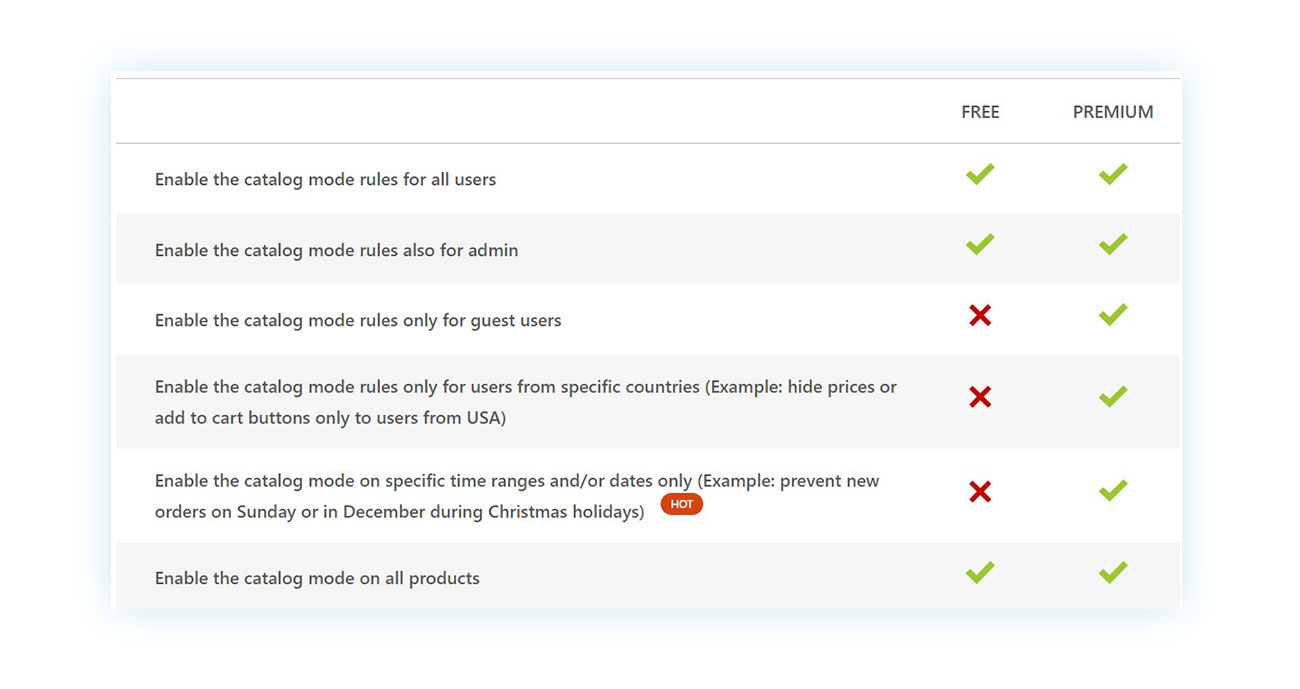Click the PREMIUM checkmark for specific countries rule
1300x689 pixels.
pos(1113,396)
